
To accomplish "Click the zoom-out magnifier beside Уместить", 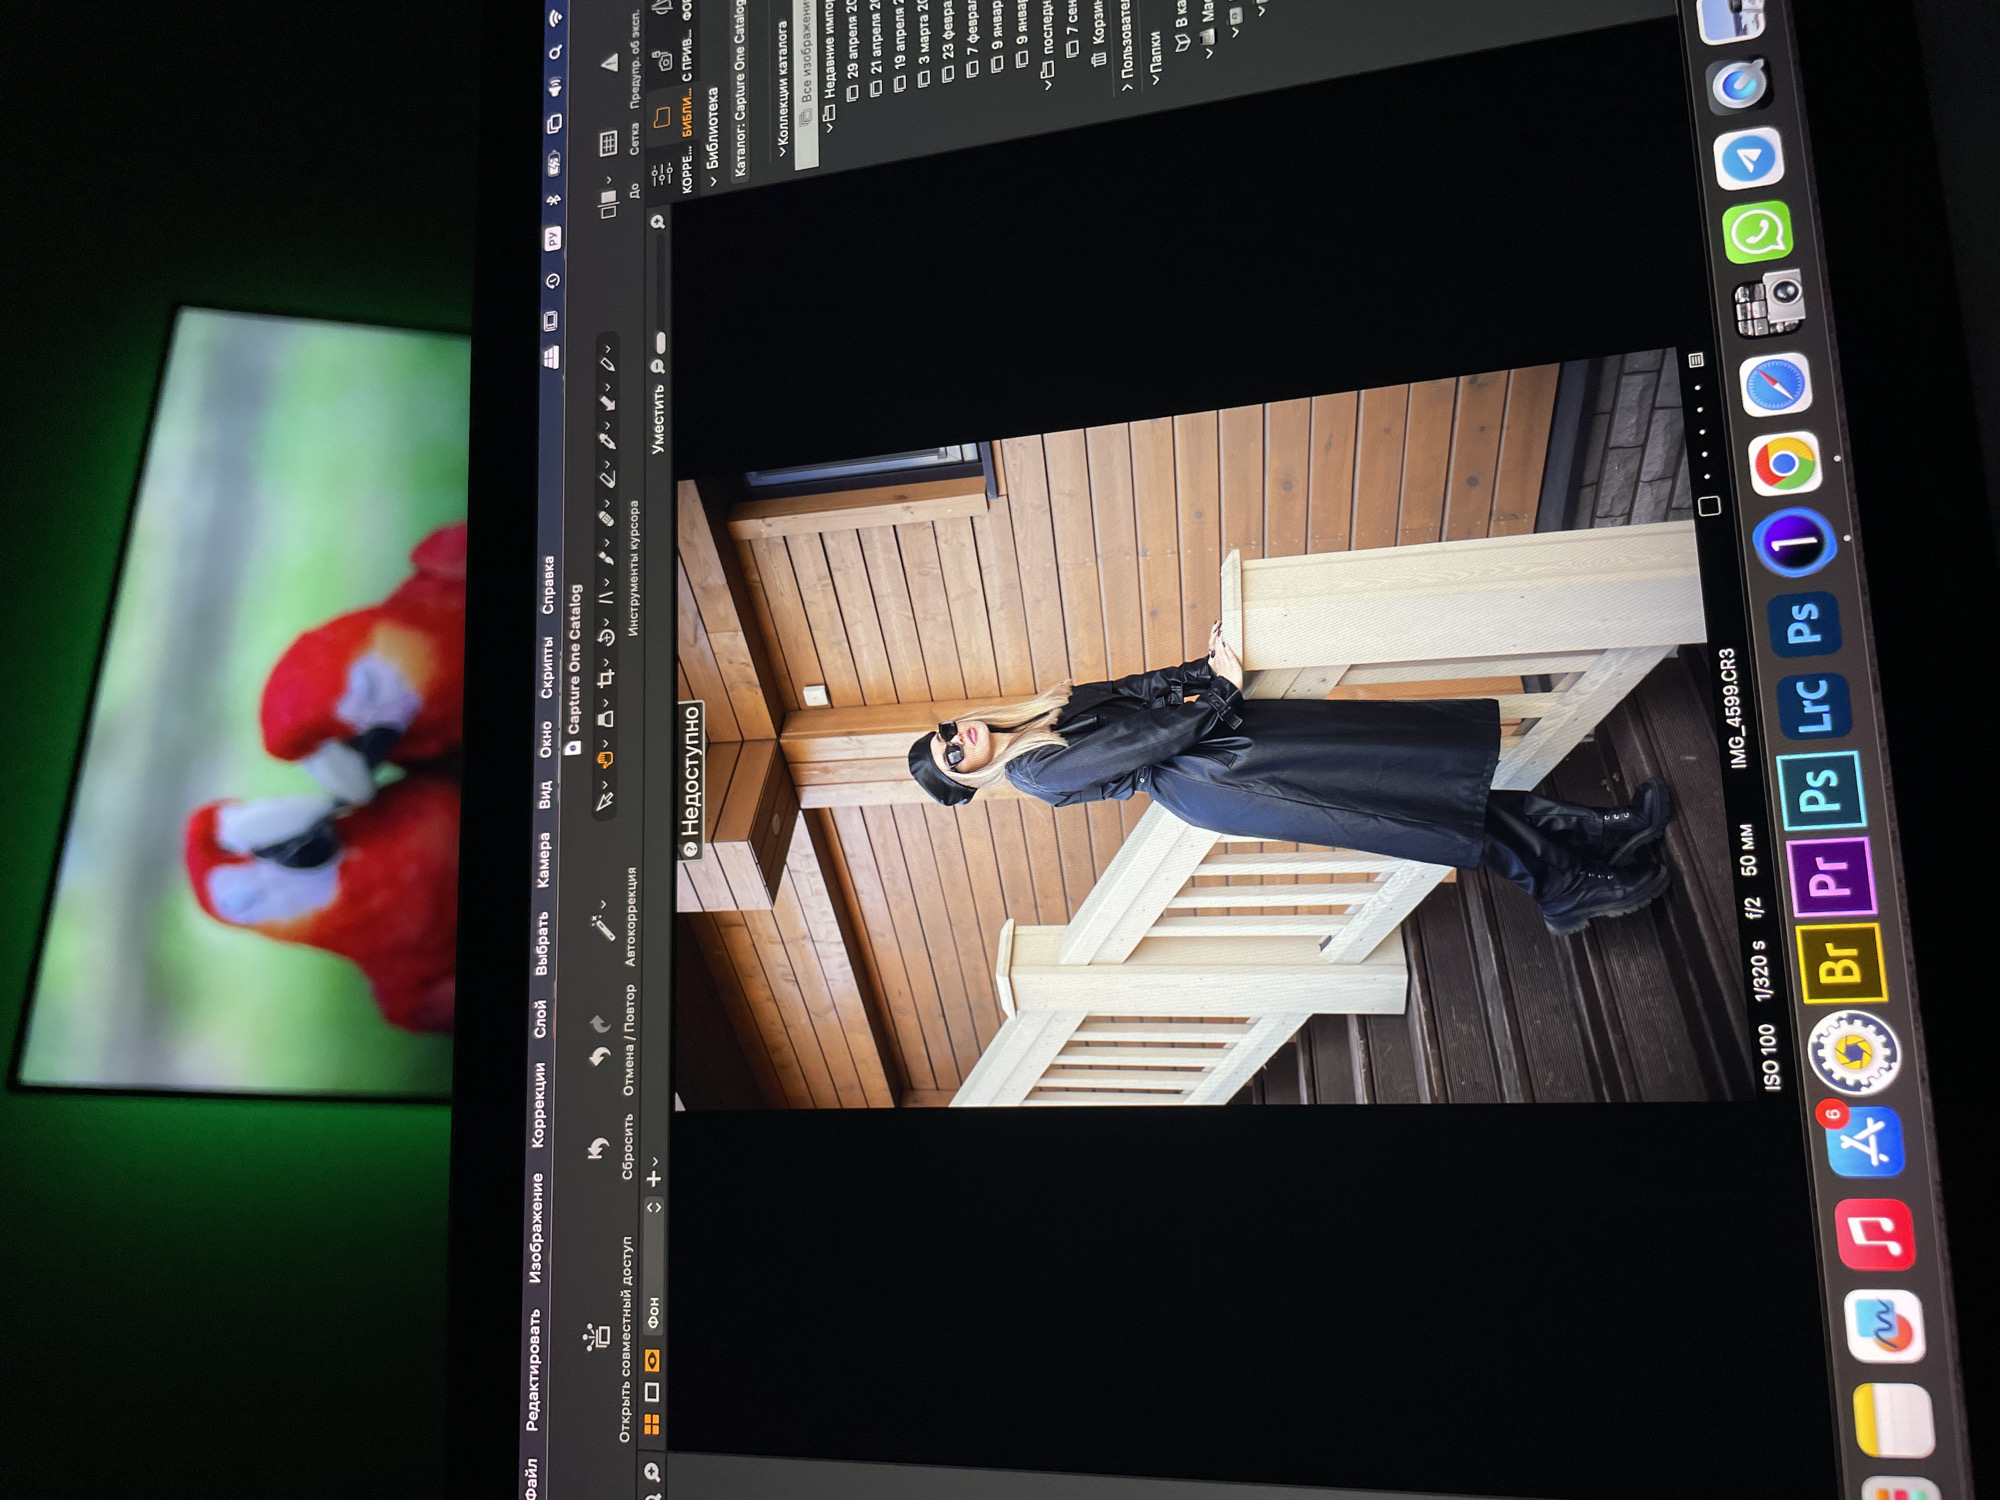I will click(657, 366).
